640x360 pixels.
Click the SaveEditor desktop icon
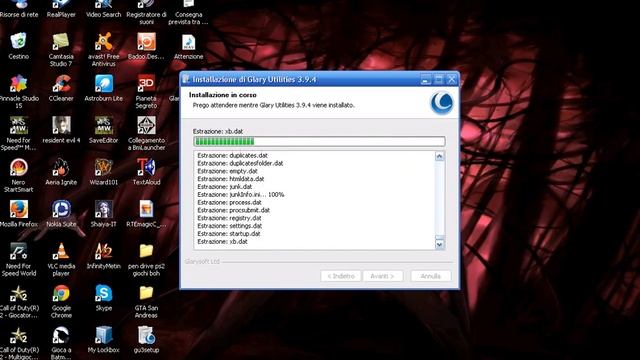tap(104, 125)
